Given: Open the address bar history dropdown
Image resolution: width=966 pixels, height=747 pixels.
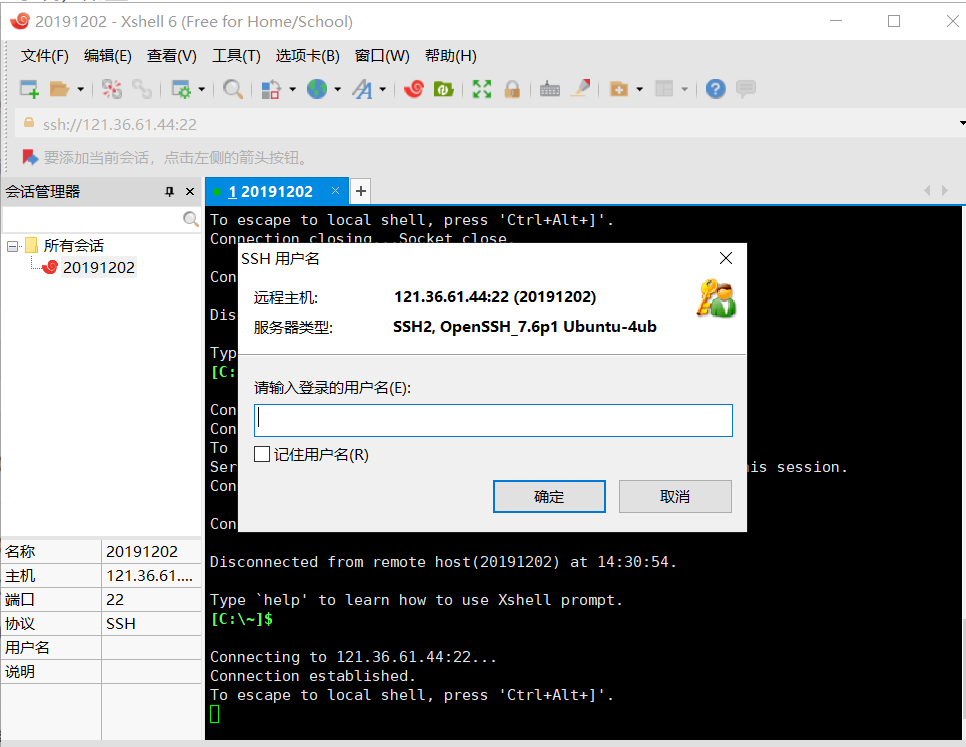Looking at the screenshot, I should (962, 123).
